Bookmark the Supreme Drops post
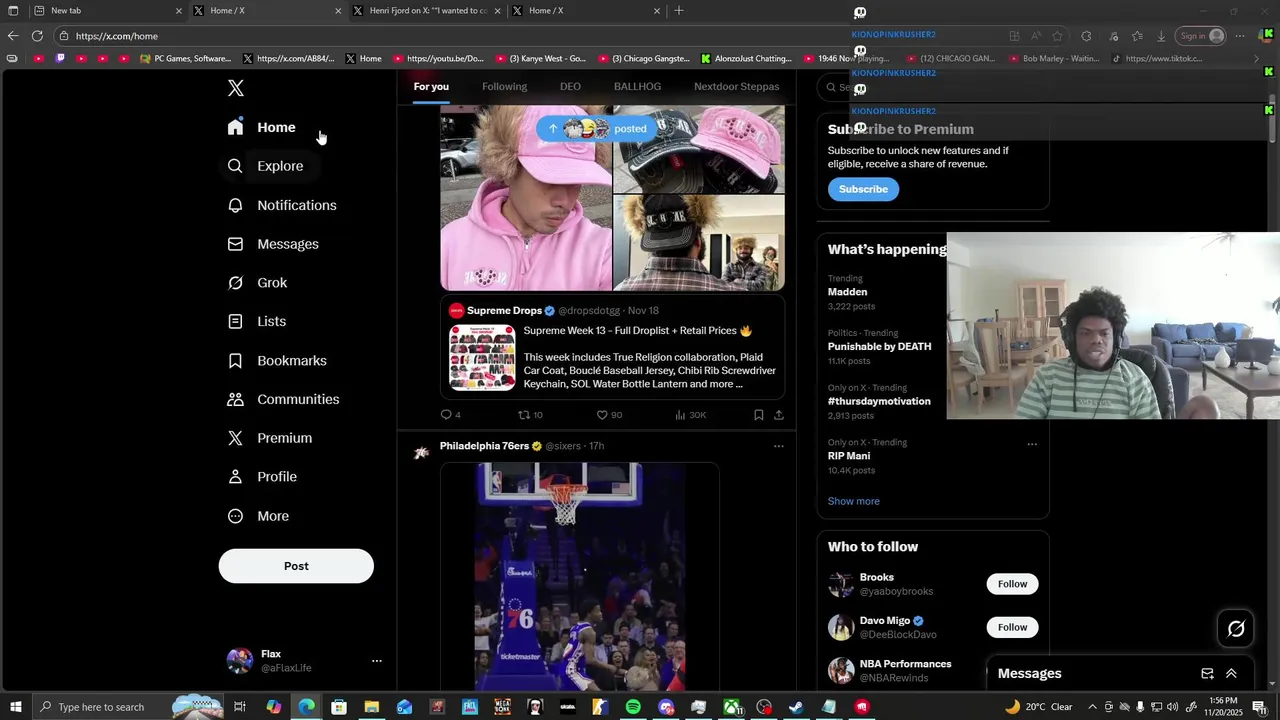The image size is (1280, 720). coord(758,415)
